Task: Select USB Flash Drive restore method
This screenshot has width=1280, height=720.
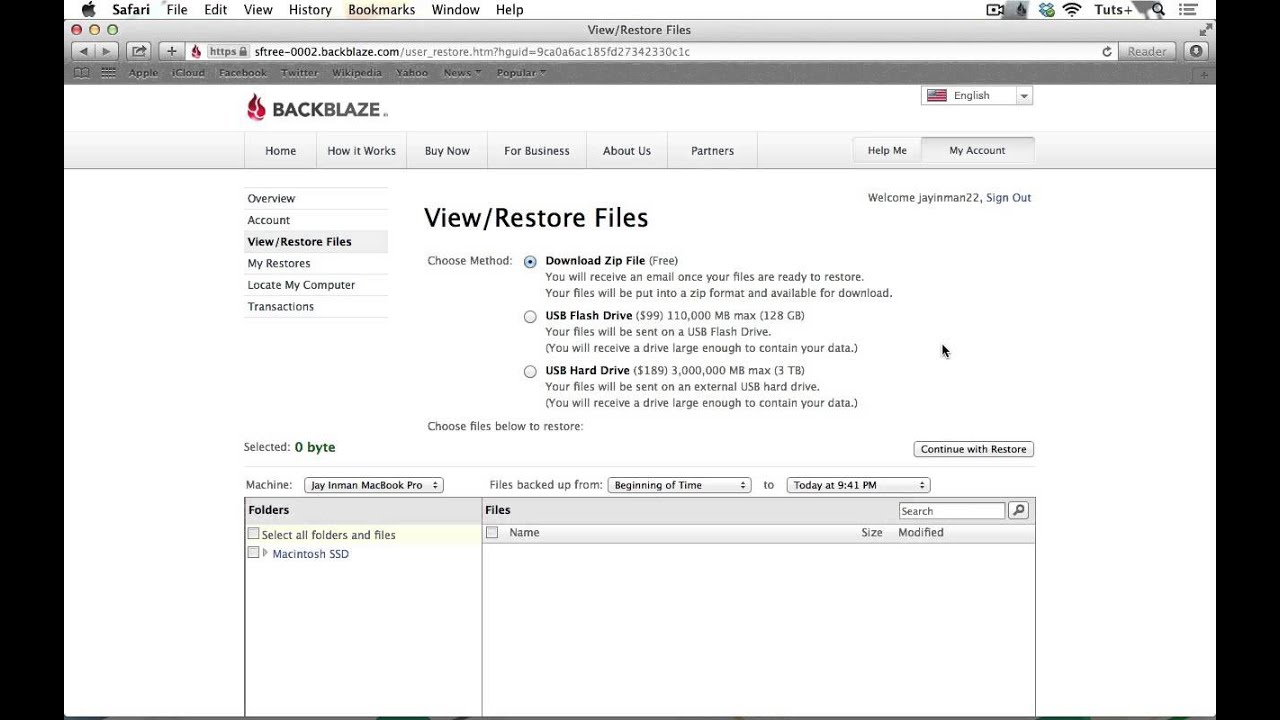Action: (x=530, y=317)
